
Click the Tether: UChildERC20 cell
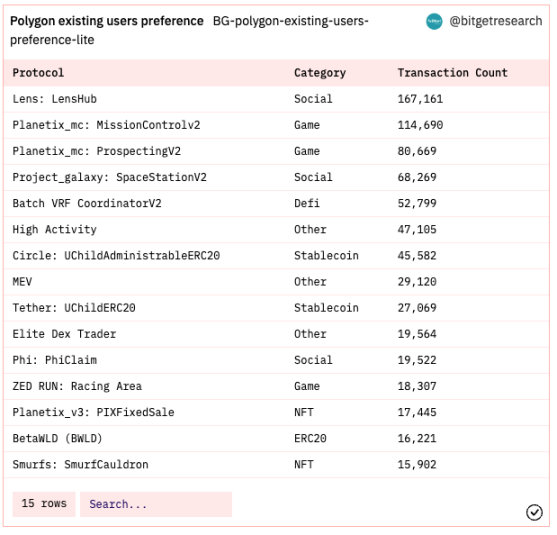pyautogui.click(x=75, y=310)
